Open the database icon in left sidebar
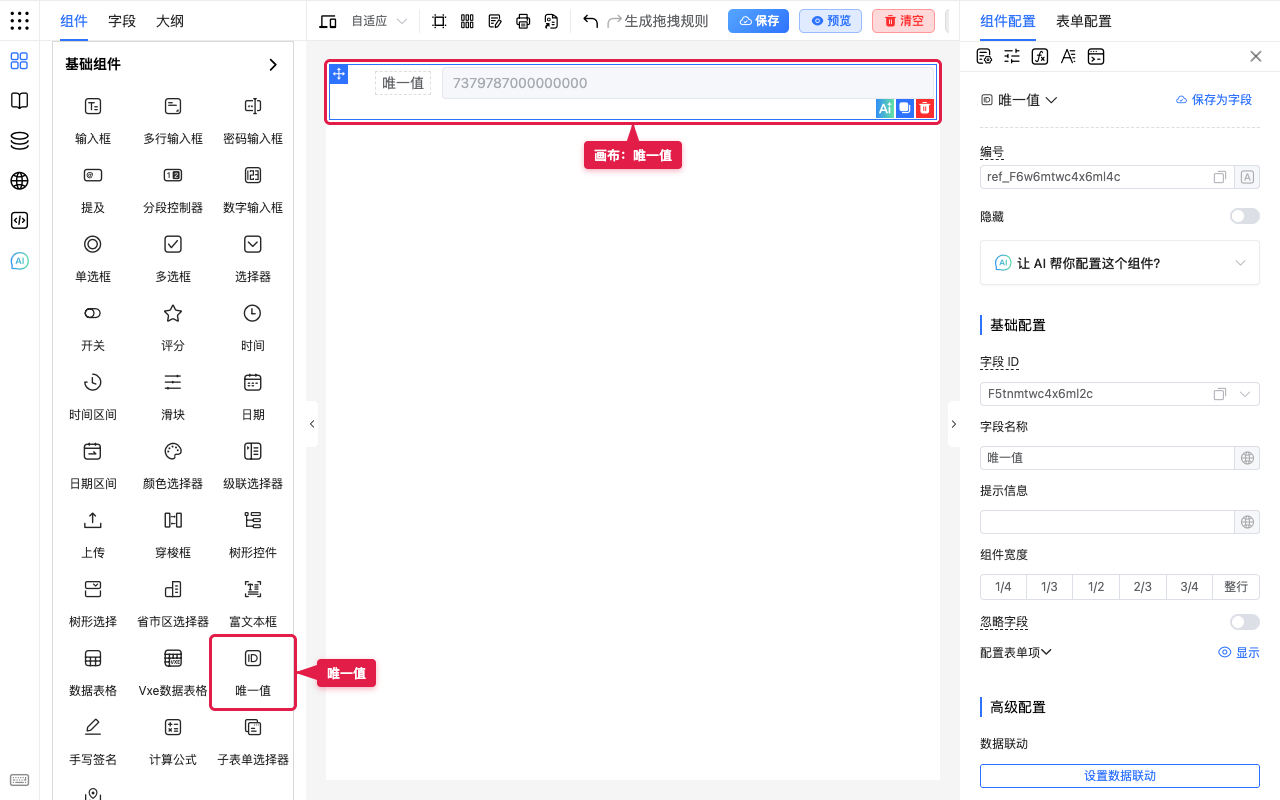The height and width of the screenshot is (800, 1280). [x=19, y=141]
